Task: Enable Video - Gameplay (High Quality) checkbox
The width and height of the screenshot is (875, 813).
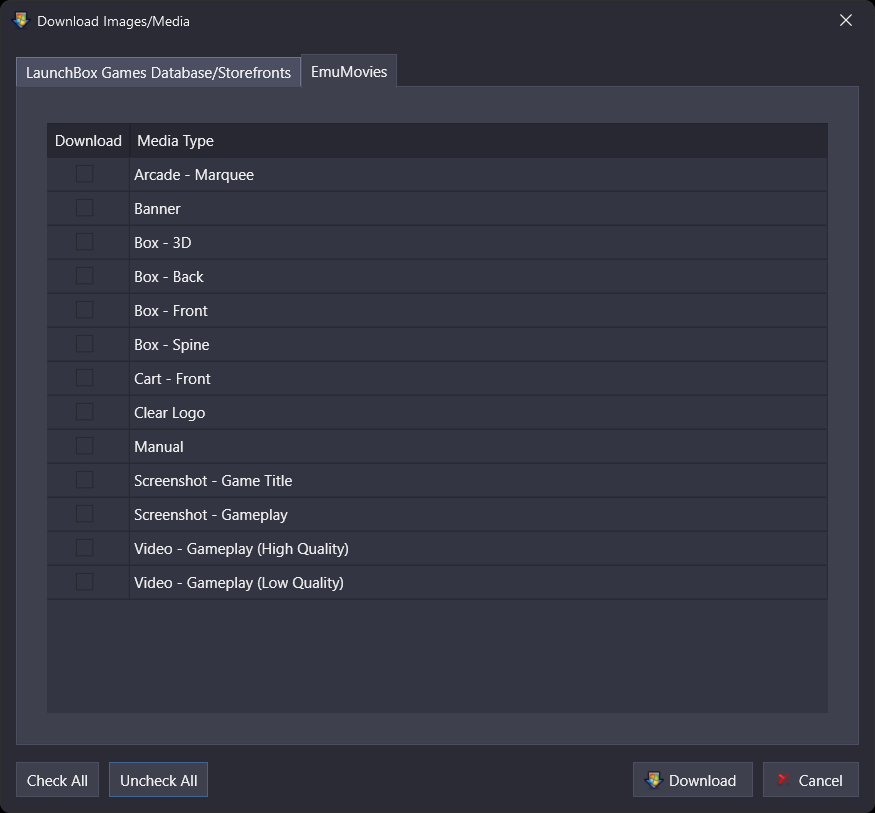Action: pos(84,549)
